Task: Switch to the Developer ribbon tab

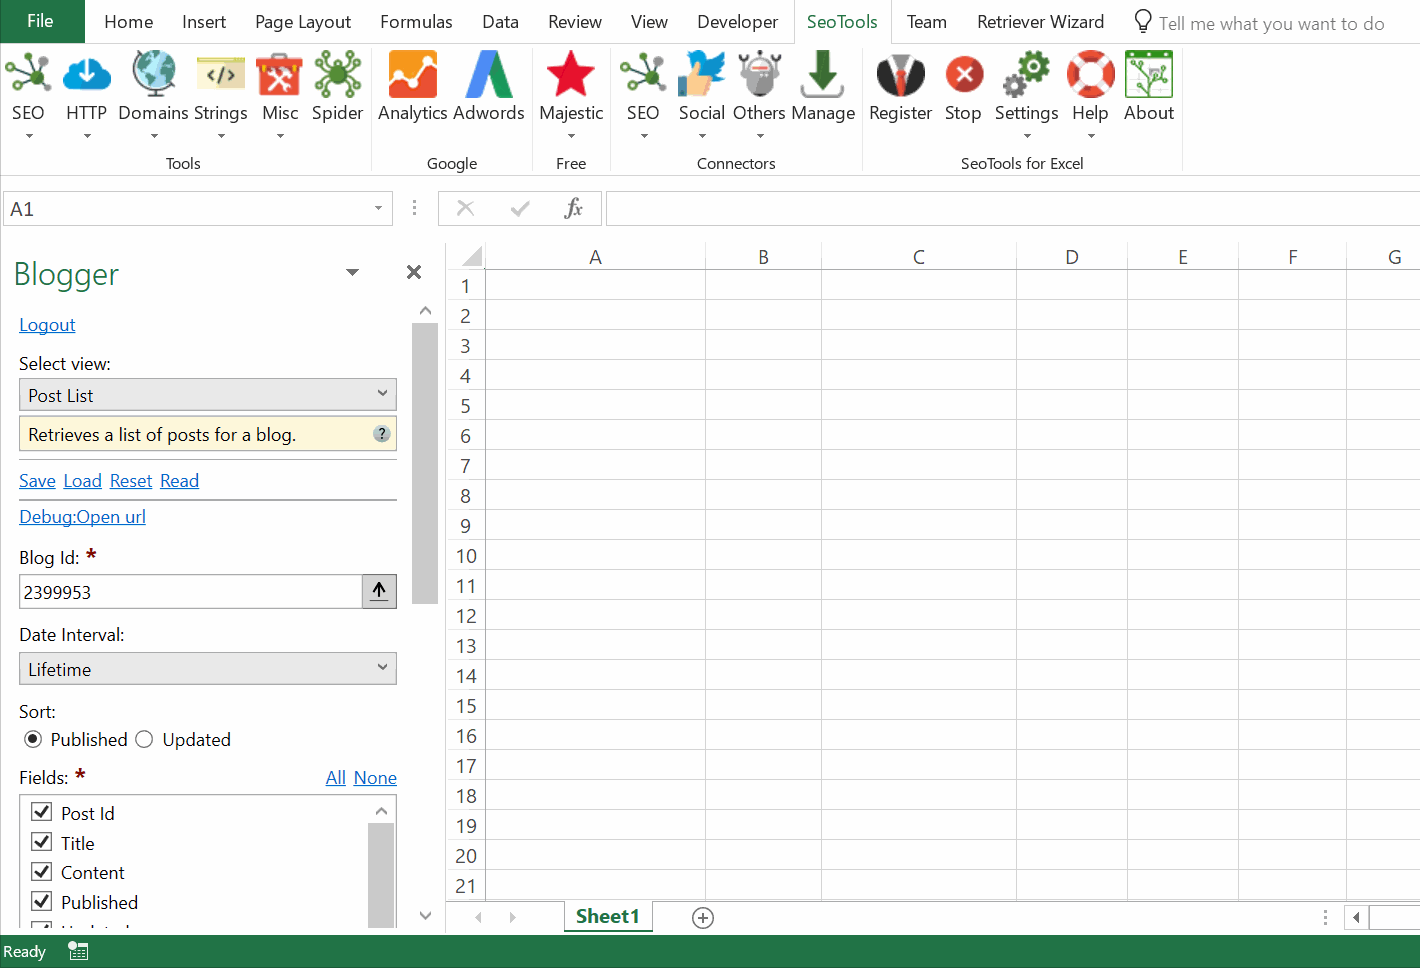Action: click(x=737, y=22)
